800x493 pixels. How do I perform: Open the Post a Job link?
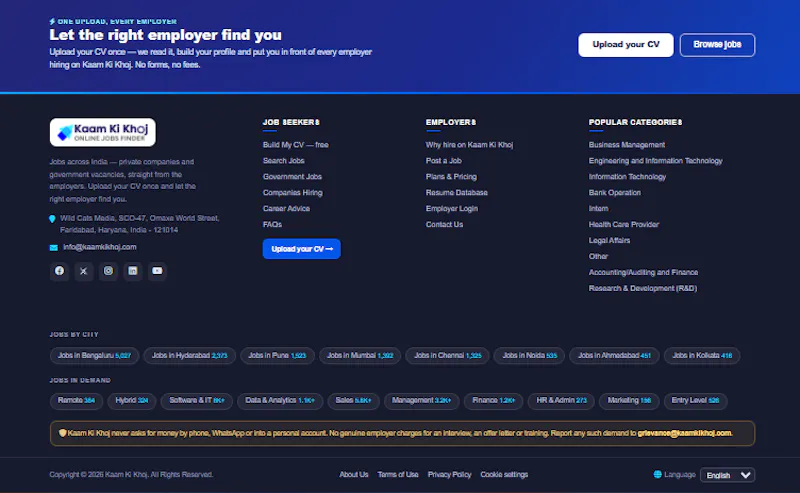[x=444, y=161]
